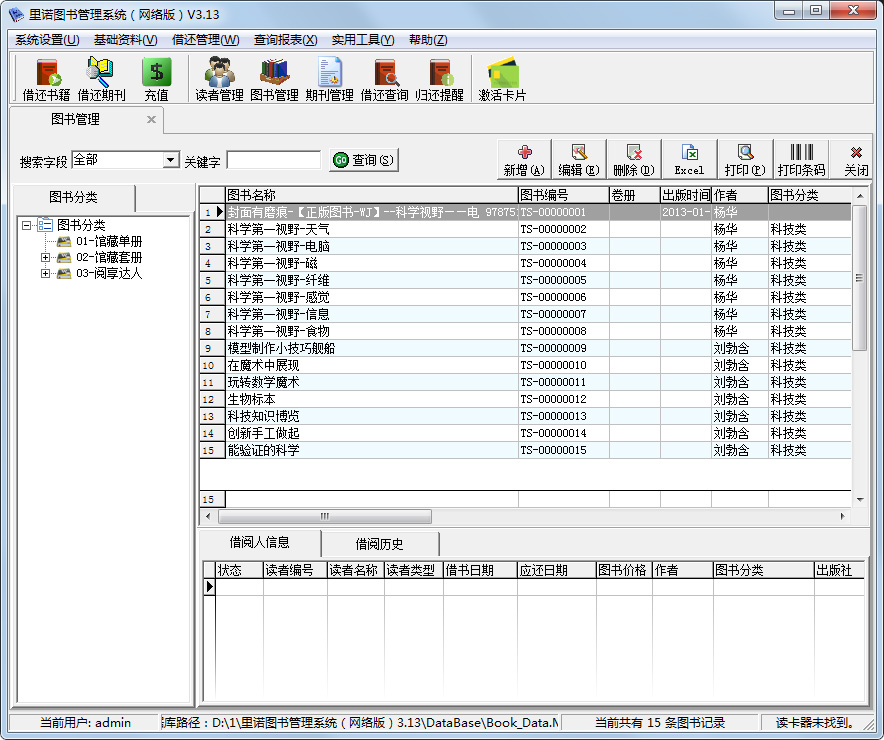Click the 作者 column header in book grid

click(740, 195)
